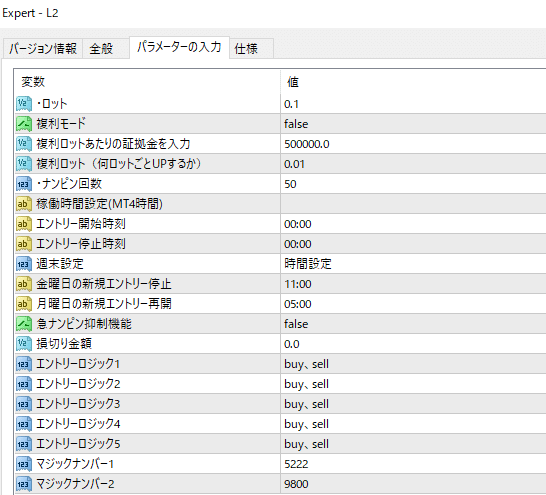
Task: Click the icon beside 複利ロットあたりの証拠金を入力
Action: [24, 144]
